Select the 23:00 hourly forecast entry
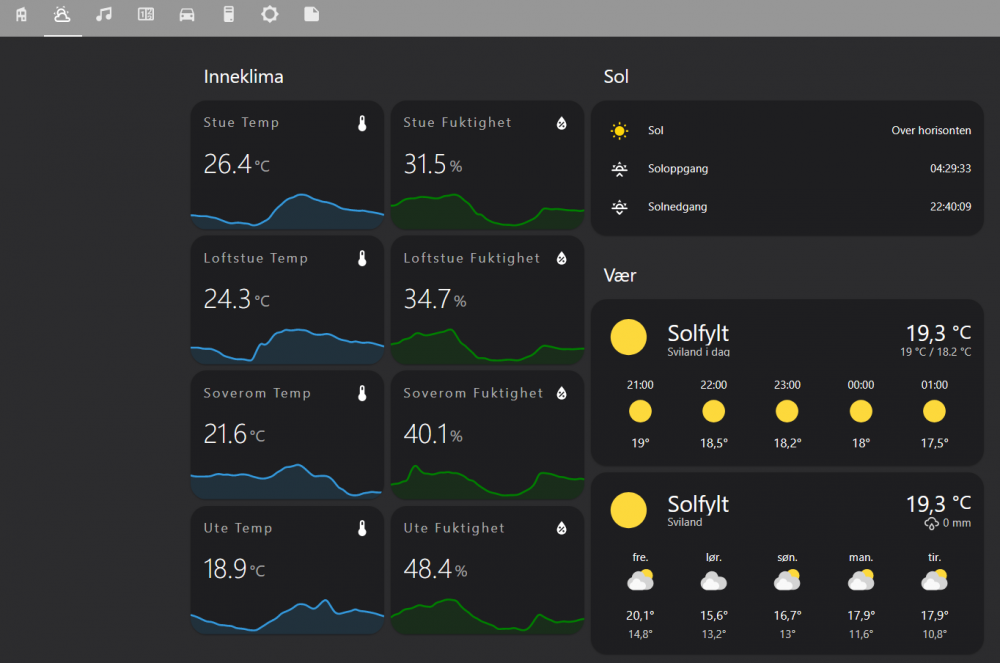Viewport: 1000px width, 663px height. coord(787,413)
